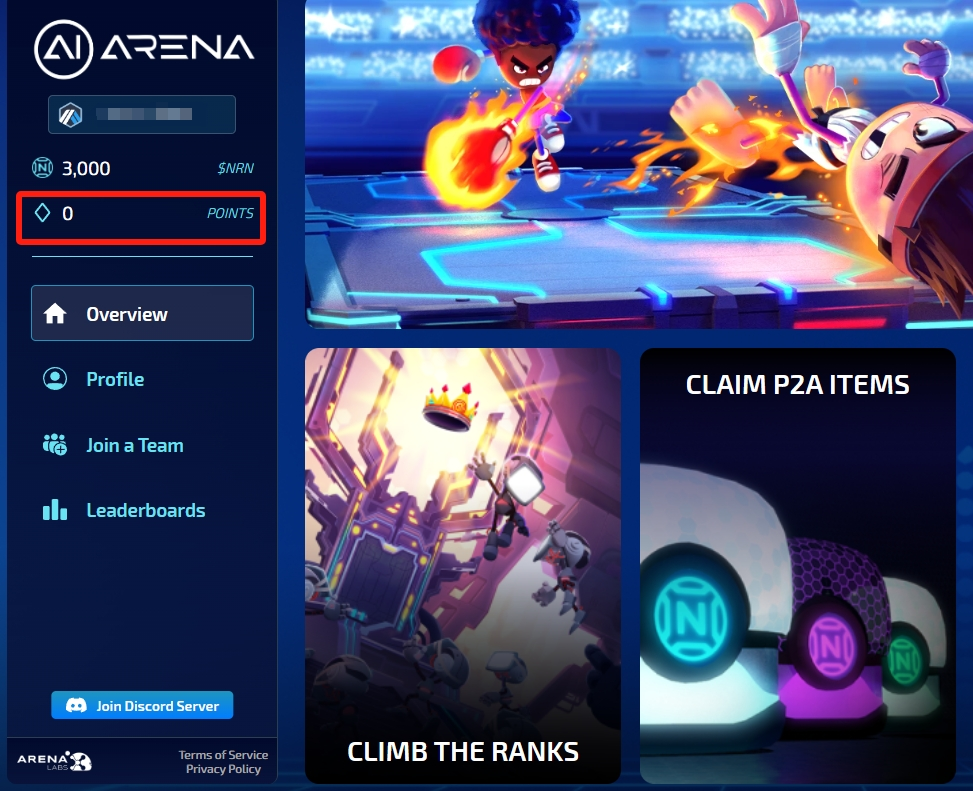Open the Profile page
This screenshot has width=973, height=791.
pyautogui.click(x=115, y=379)
